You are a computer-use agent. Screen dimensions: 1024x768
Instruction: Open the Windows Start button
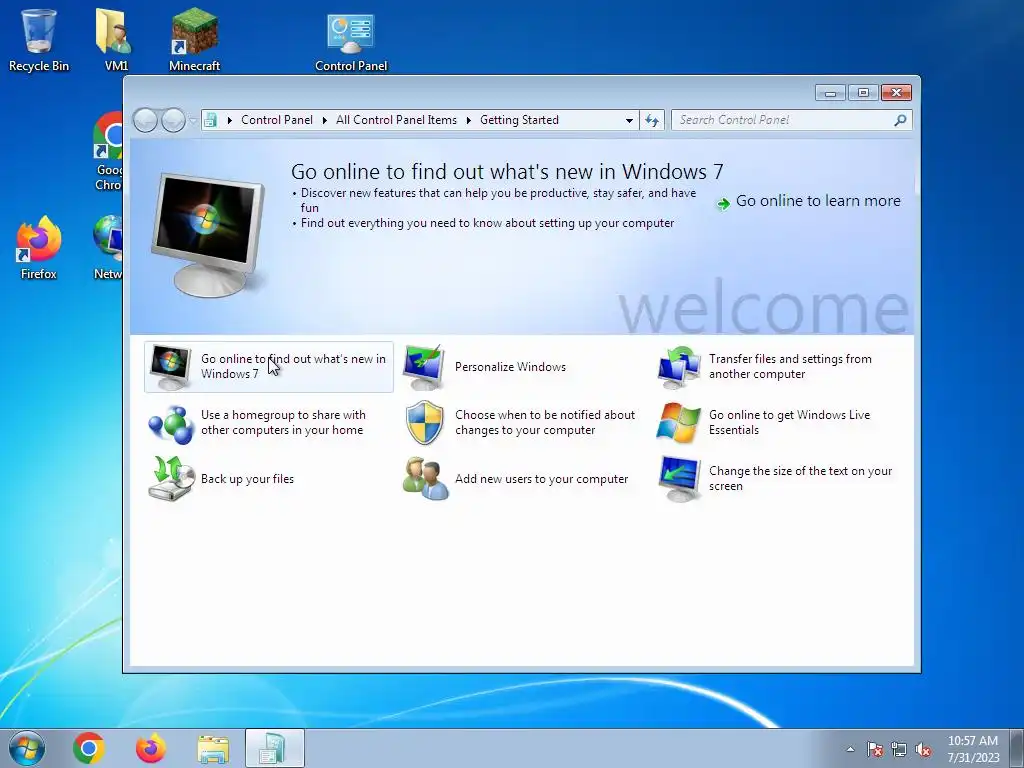click(27, 748)
